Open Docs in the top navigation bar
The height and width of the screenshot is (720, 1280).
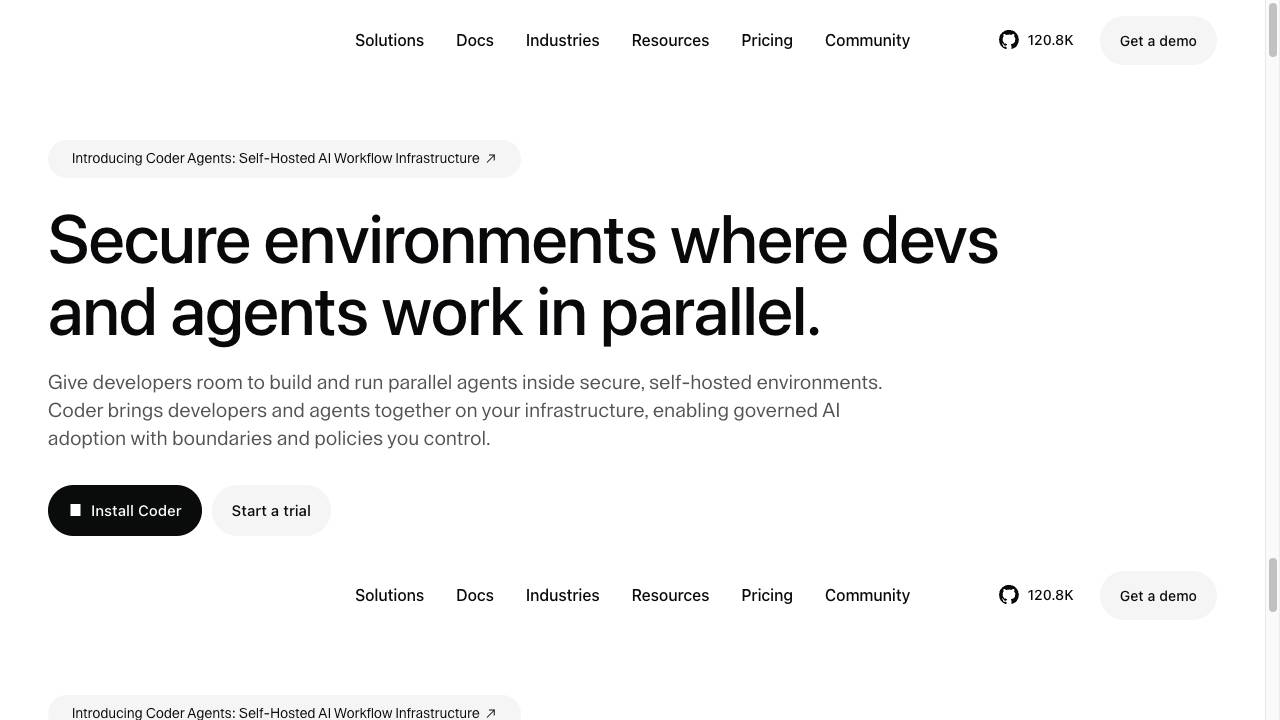[474, 40]
